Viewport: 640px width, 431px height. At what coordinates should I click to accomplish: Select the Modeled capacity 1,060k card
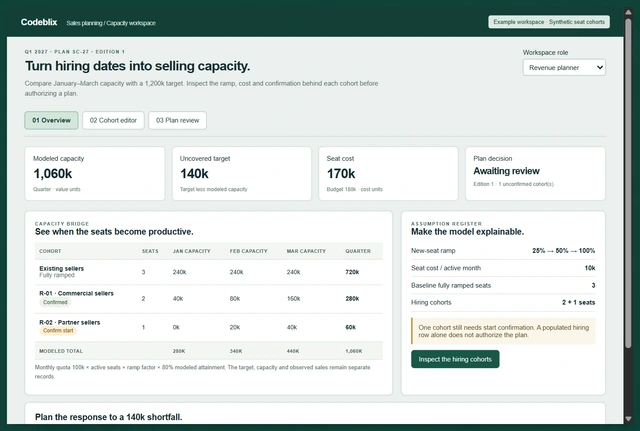coord(95,173)
